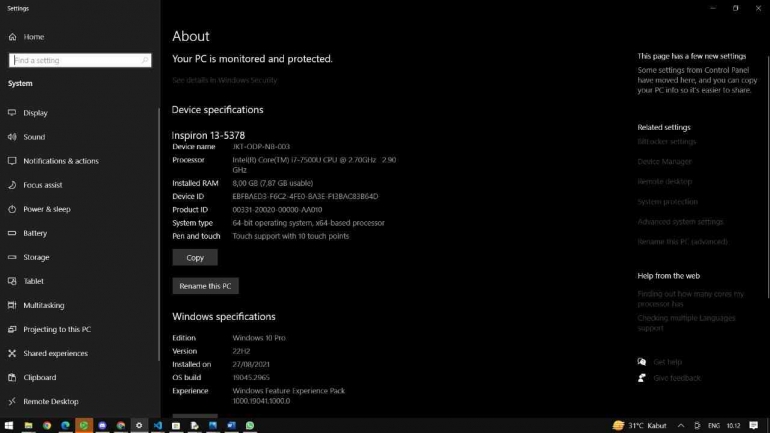The width and height of the screenshot is (770, 433).
Task: Open System protection link
Action: click(x=667, y=202)
